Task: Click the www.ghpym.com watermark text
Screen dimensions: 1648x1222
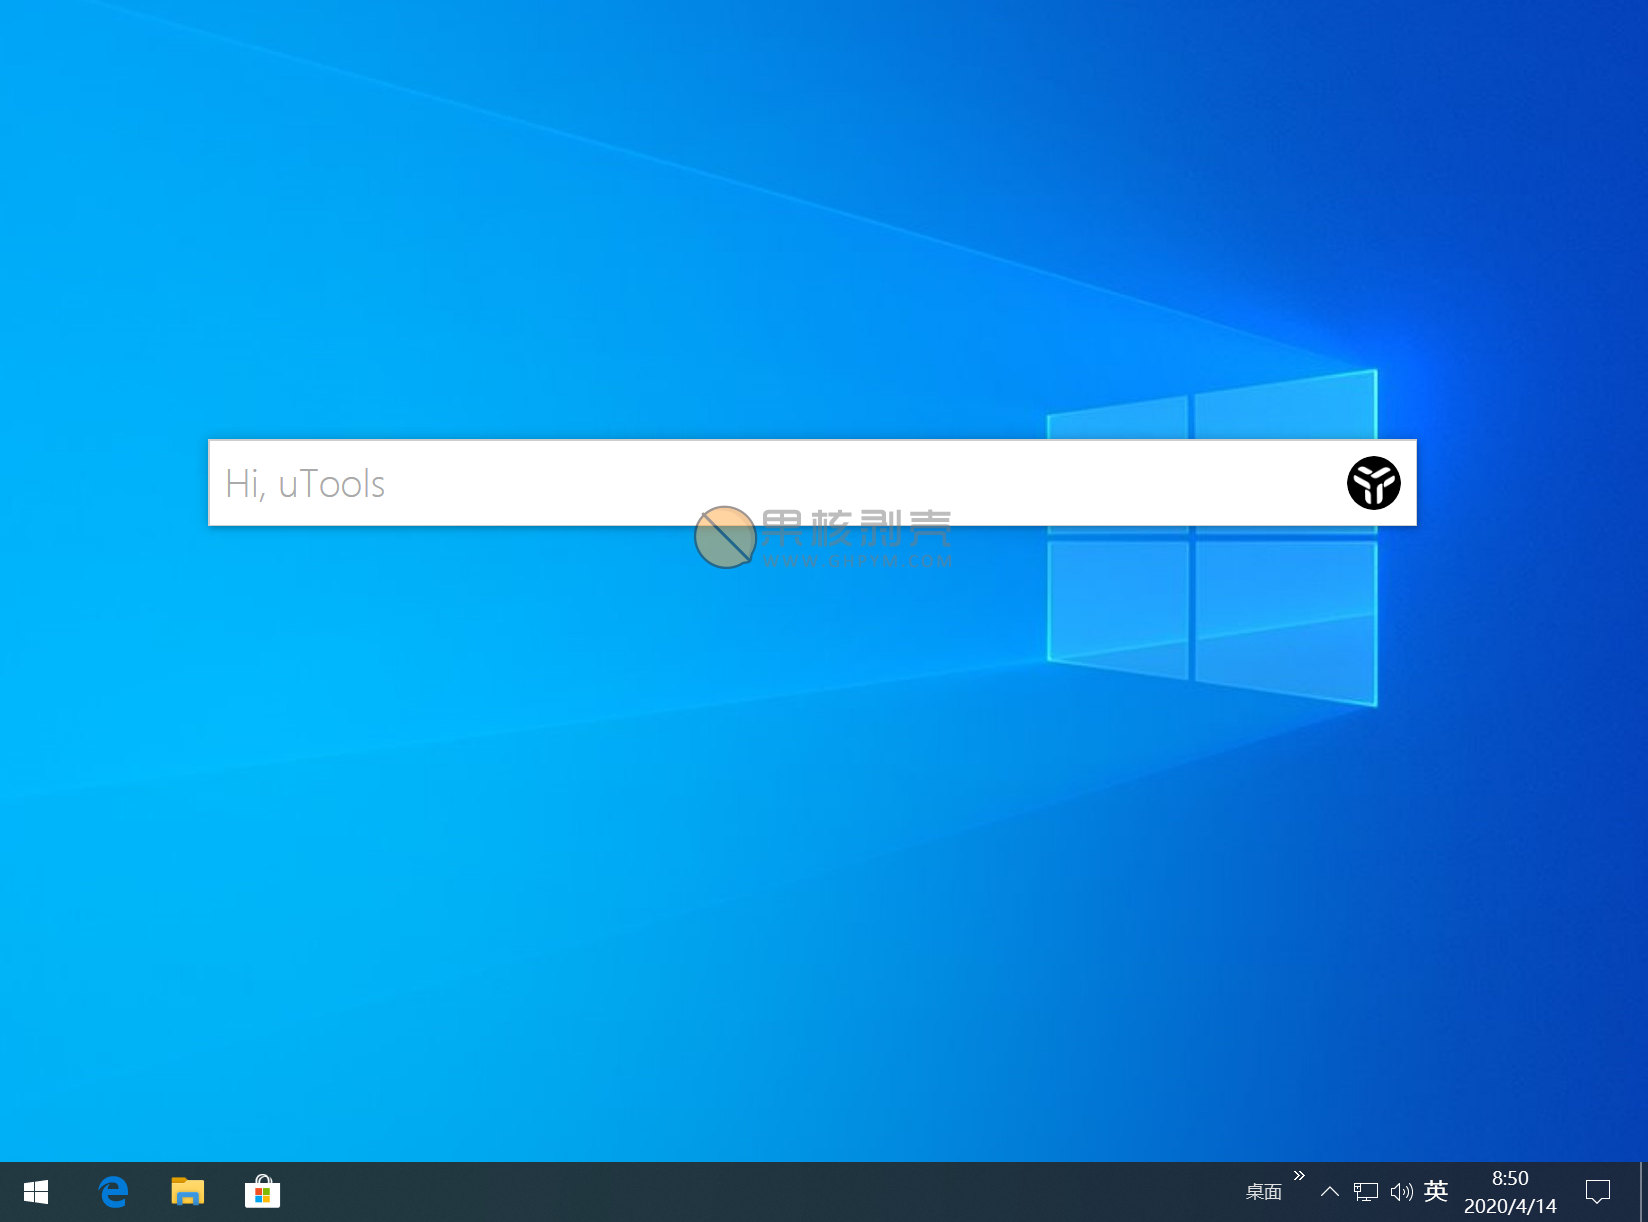Action: (858, 561)
